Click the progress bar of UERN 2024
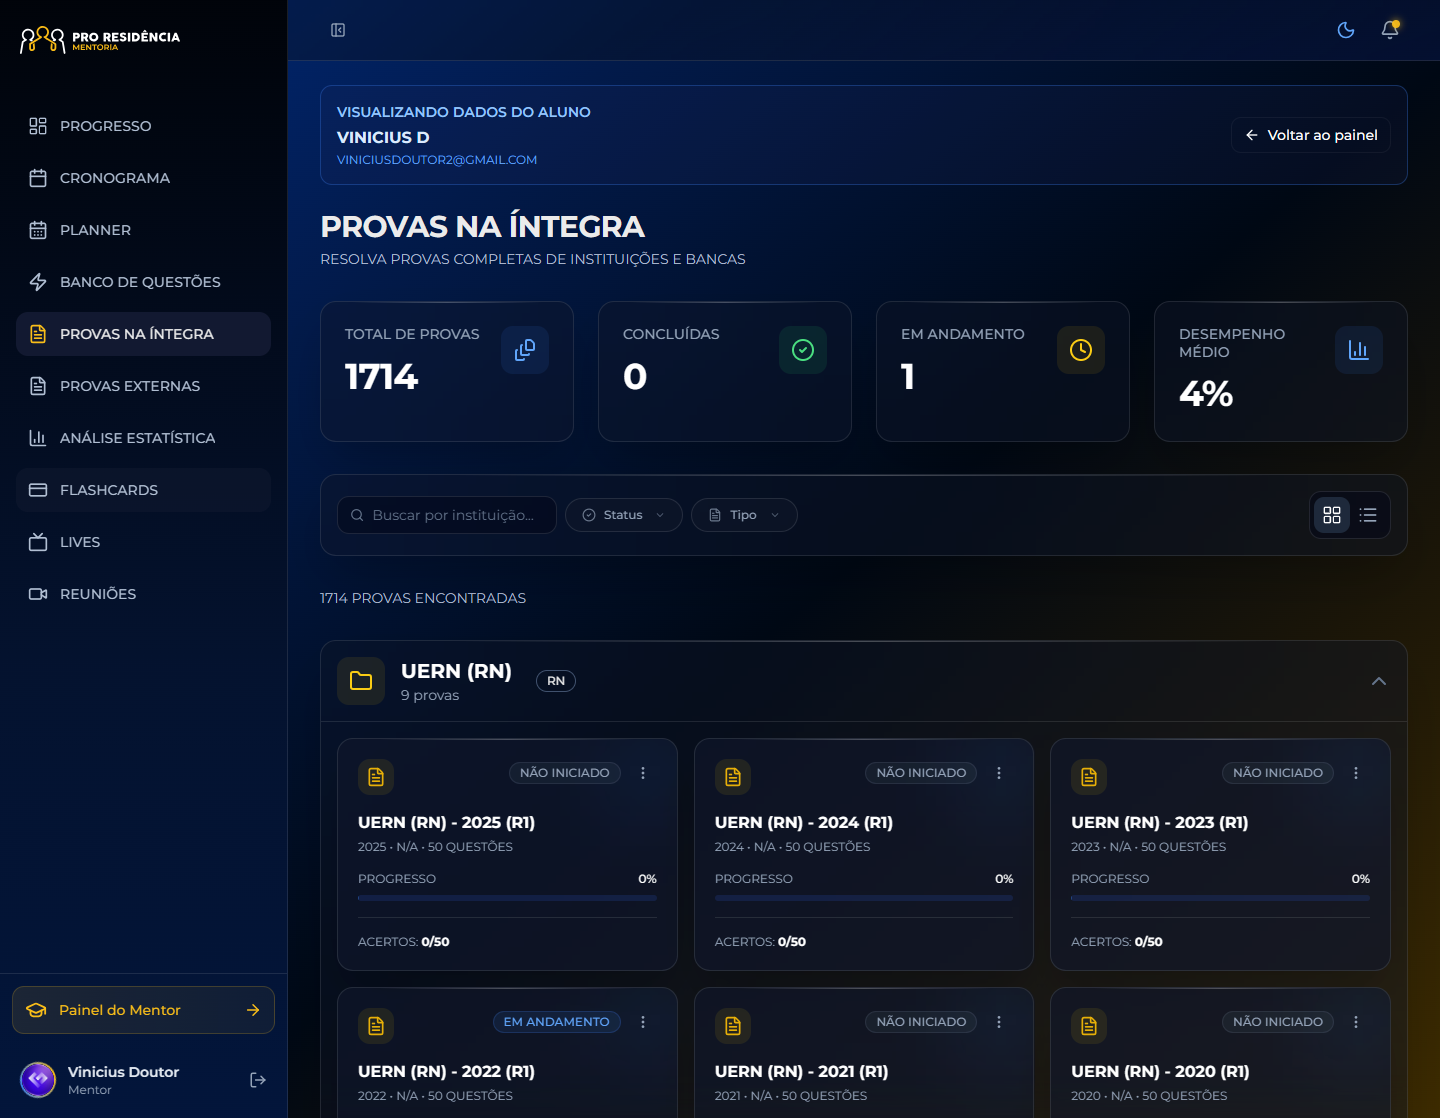Image resolution: width=1440 pixels, height=1118 pixels. (864, 898)
